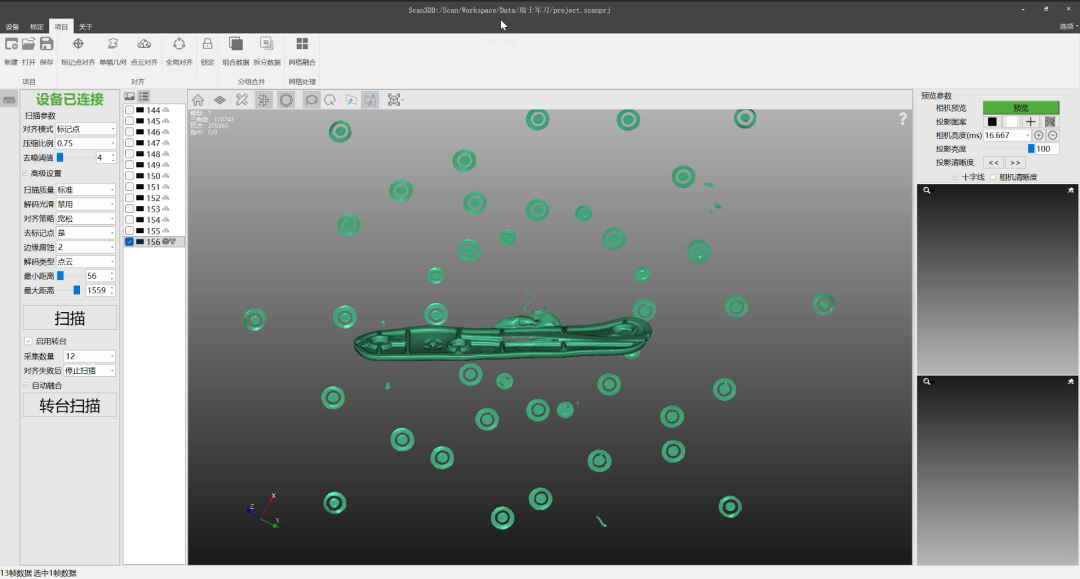Open zoom magnifier in lower camera preview

pos(926,381)
